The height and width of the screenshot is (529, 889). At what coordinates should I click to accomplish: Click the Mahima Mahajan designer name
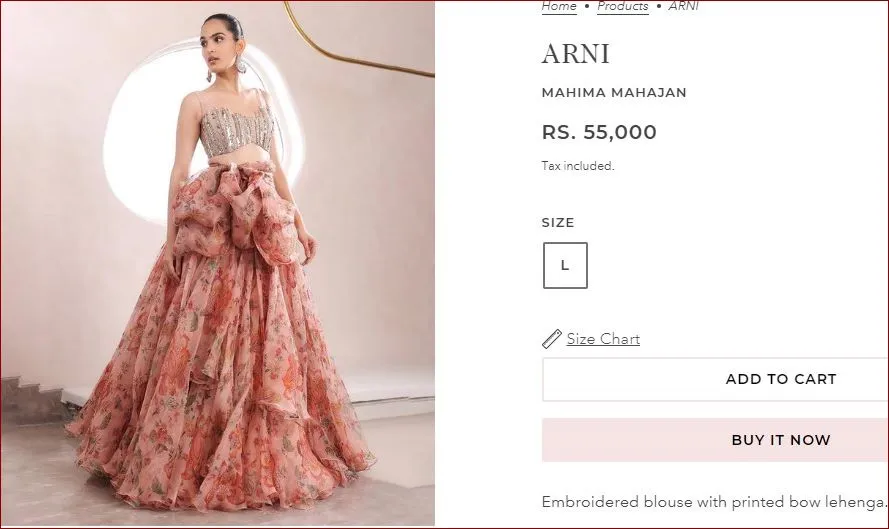tap(614, 92)
